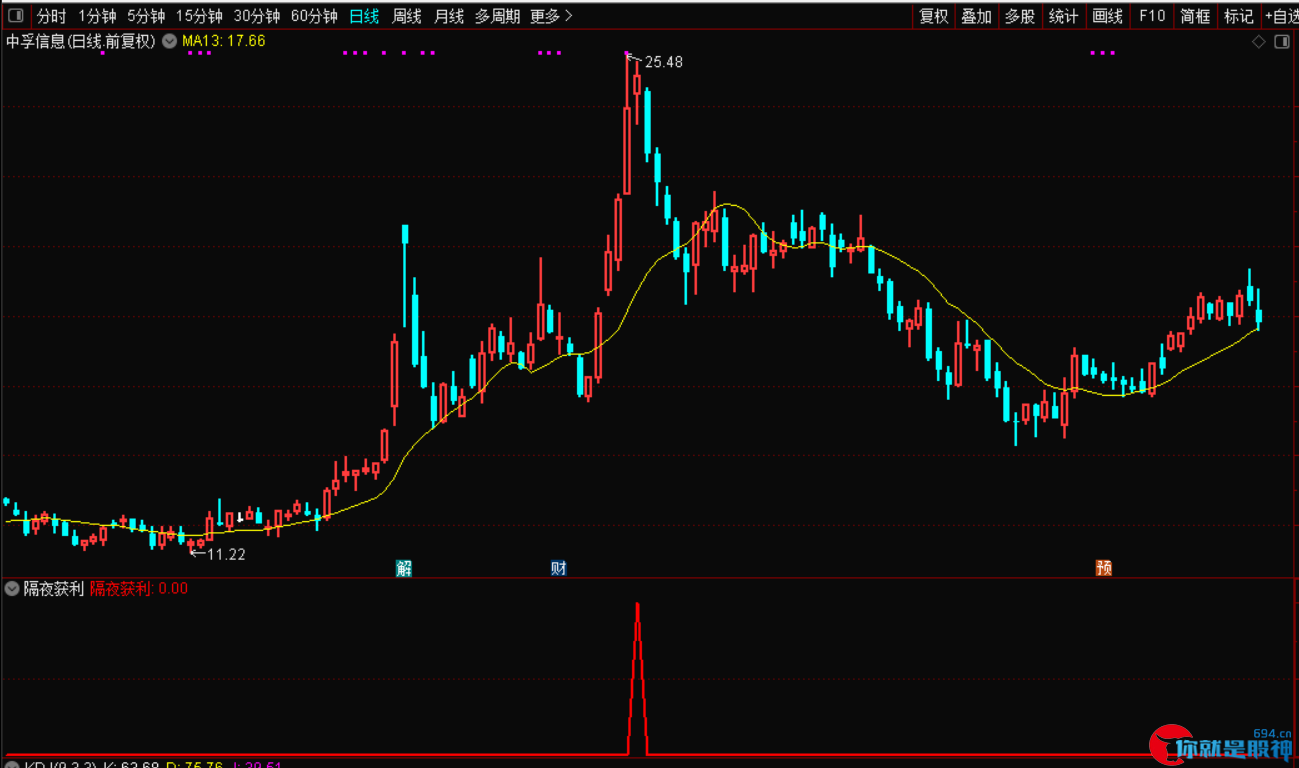Select the 周线 weekly tab
The width and height of the screenshot is (1299, 768).
coord(407,16)
